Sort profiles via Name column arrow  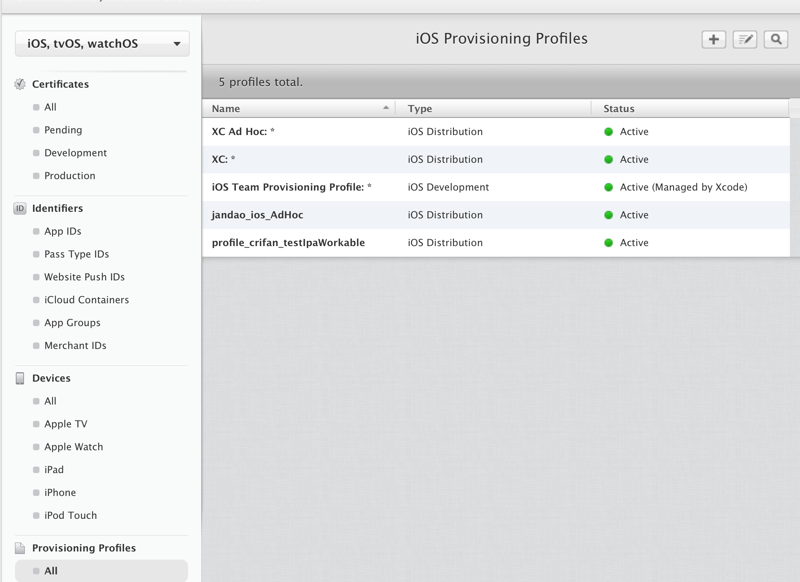click(x=386, y=108)
